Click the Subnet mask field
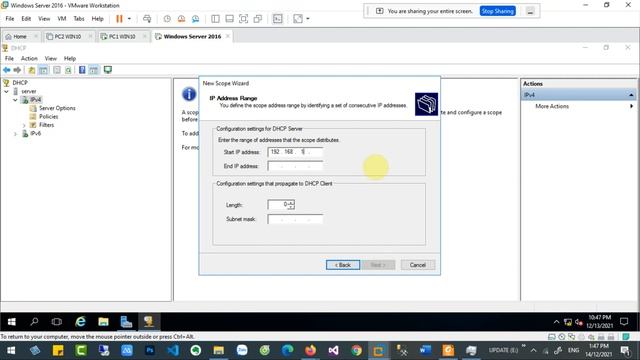 click(x=295, y=219)
